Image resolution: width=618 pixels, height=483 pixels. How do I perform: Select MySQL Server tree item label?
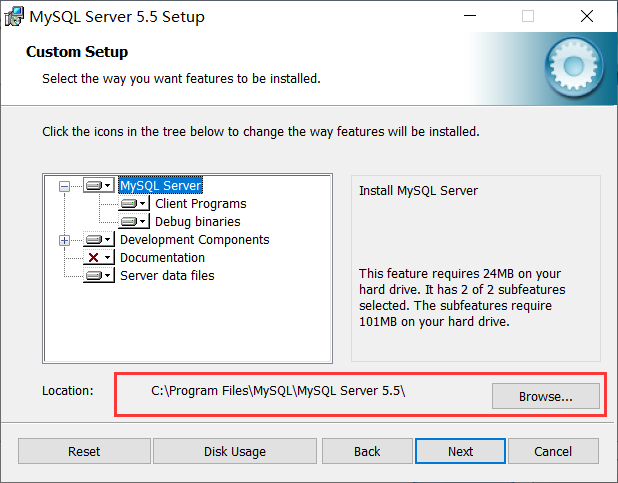click(x=160, y=185)
